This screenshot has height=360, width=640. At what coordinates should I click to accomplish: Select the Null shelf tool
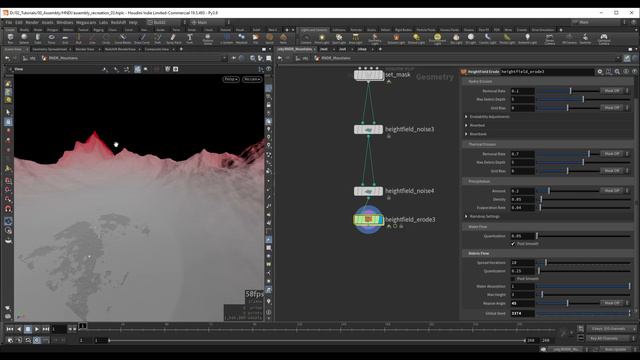pyautogui.click(x=79, y=38)
